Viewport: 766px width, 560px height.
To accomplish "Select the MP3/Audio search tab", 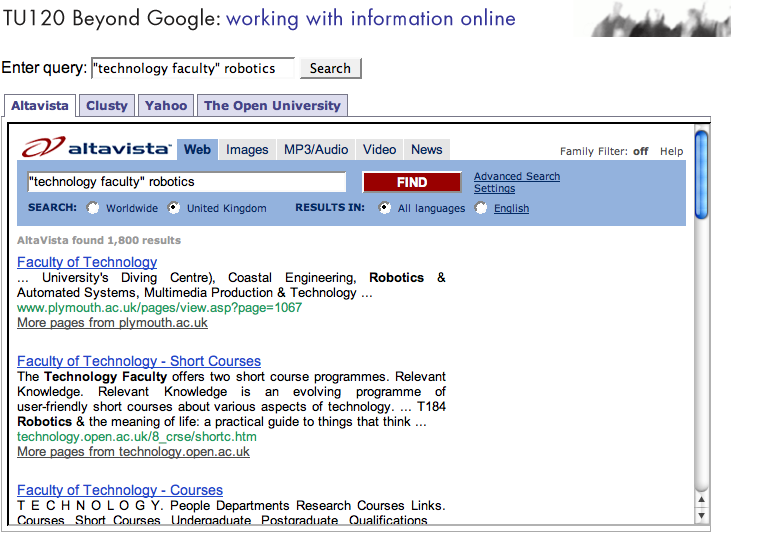I will (316, 150).
